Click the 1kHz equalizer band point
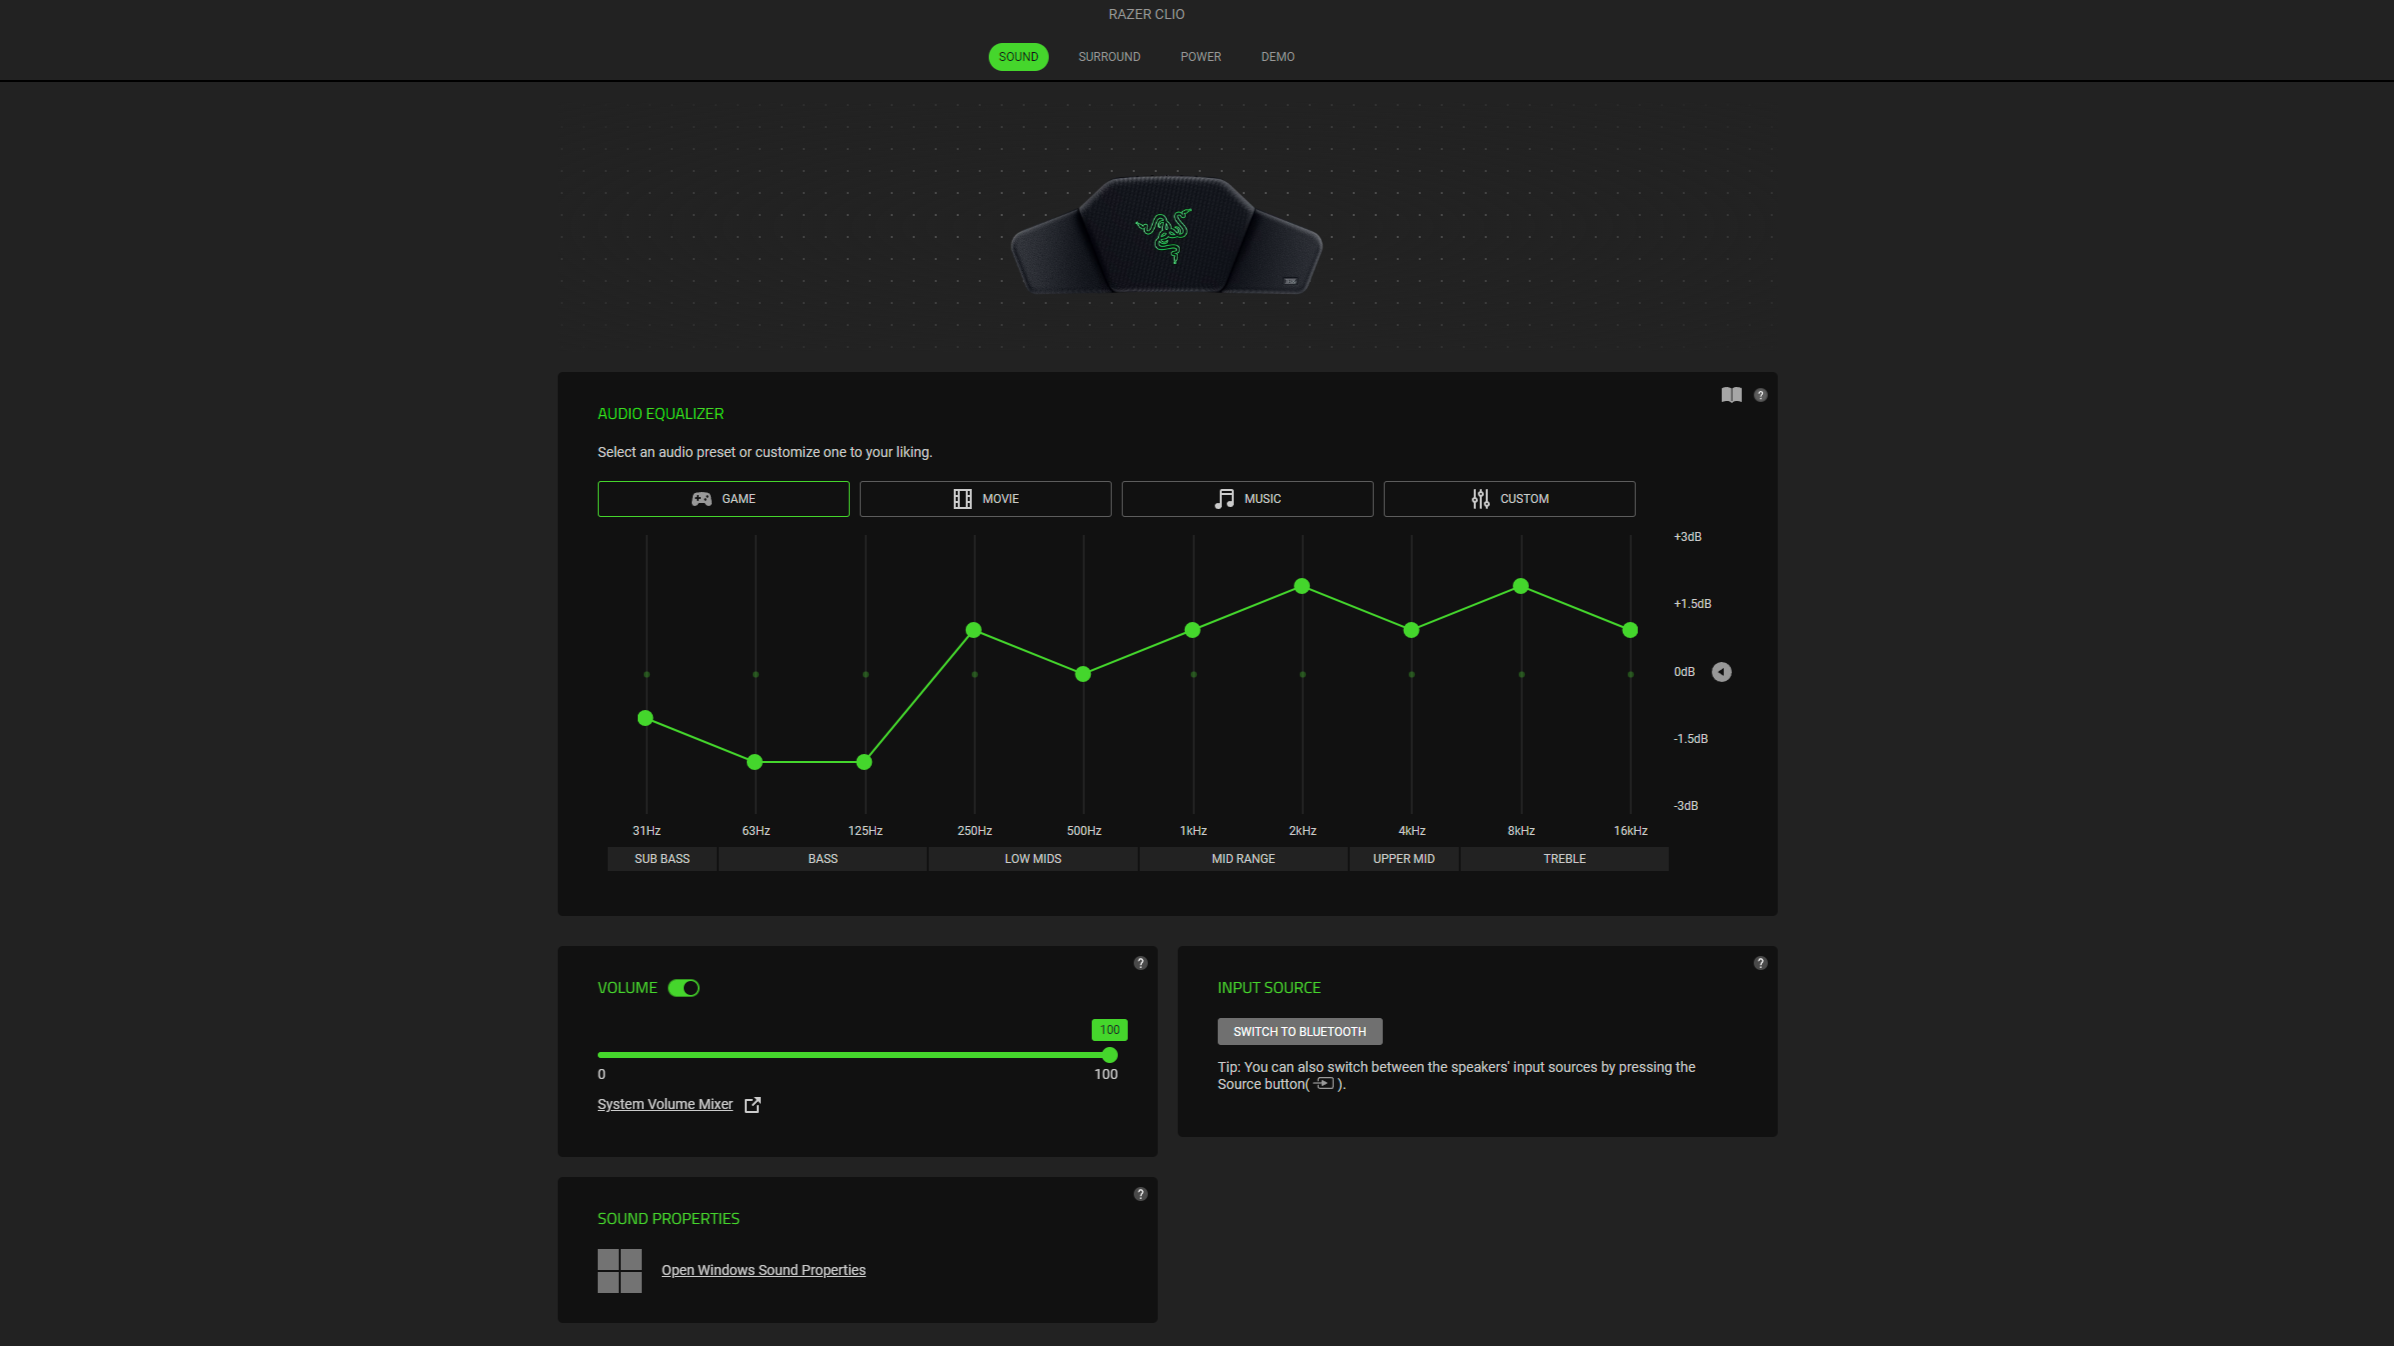The width and height of the screenshot is (2394, 1346). point(1192,630)
